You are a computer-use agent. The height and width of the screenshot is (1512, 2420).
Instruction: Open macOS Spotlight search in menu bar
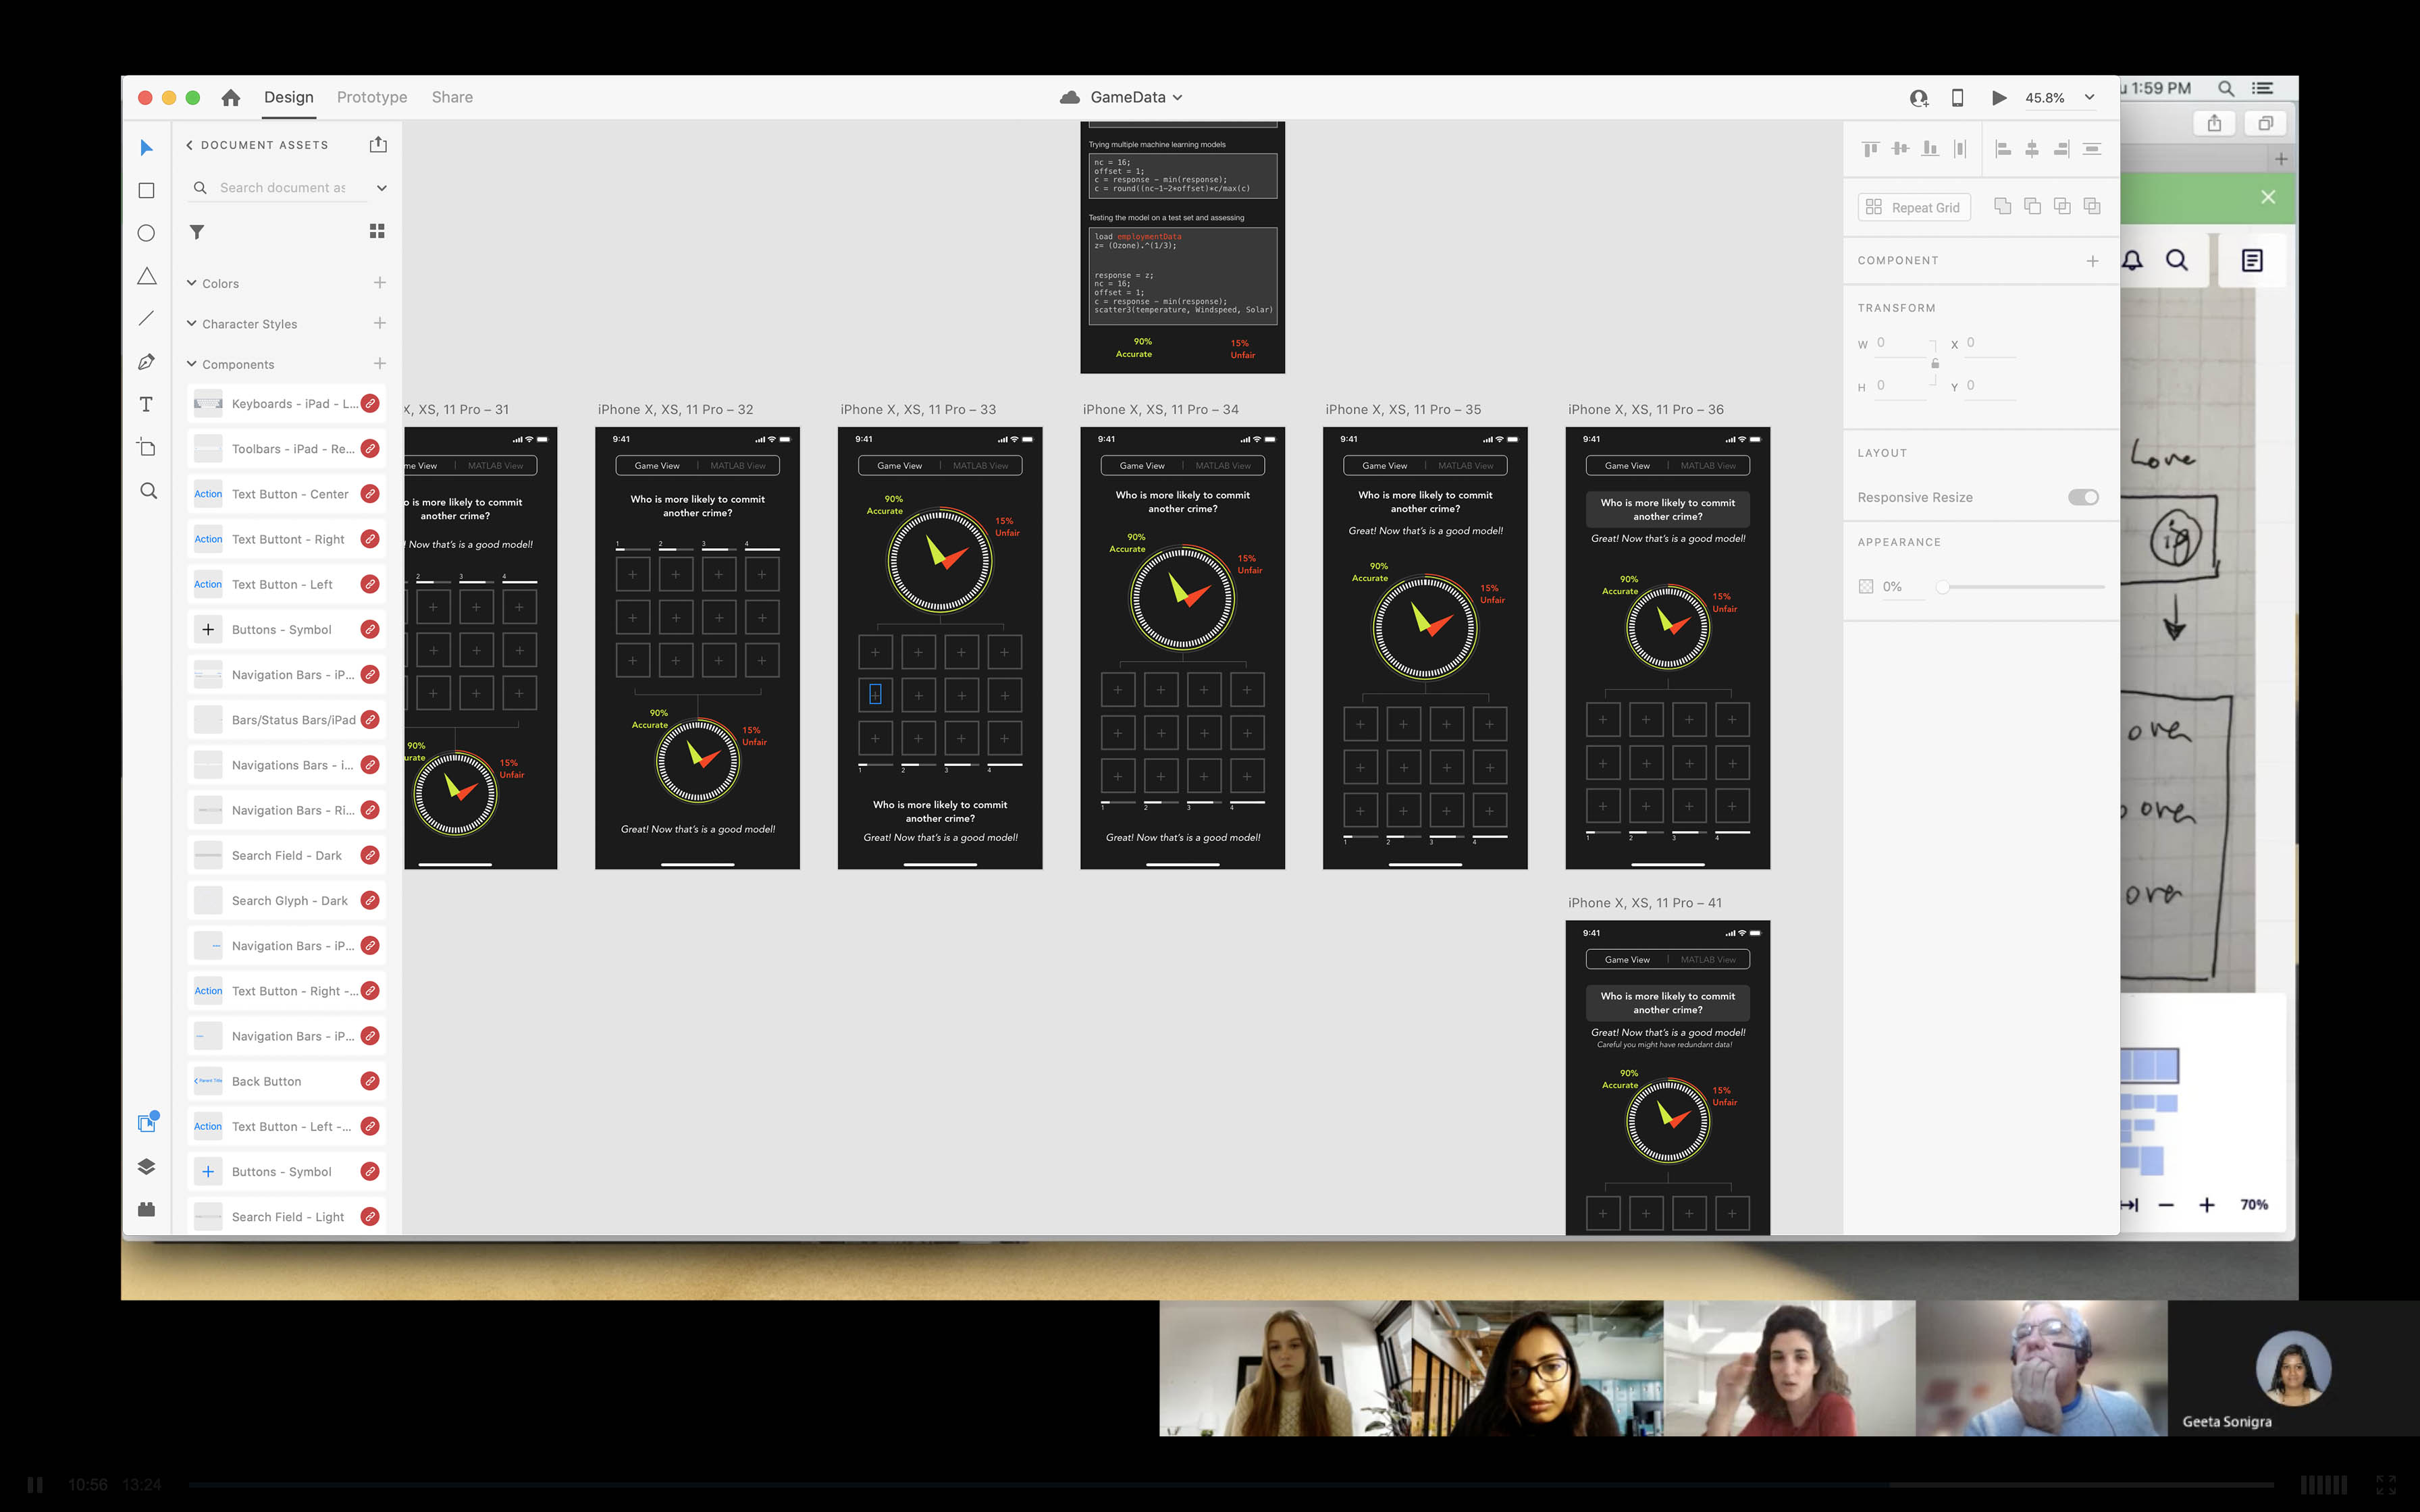click(2226, 88)
